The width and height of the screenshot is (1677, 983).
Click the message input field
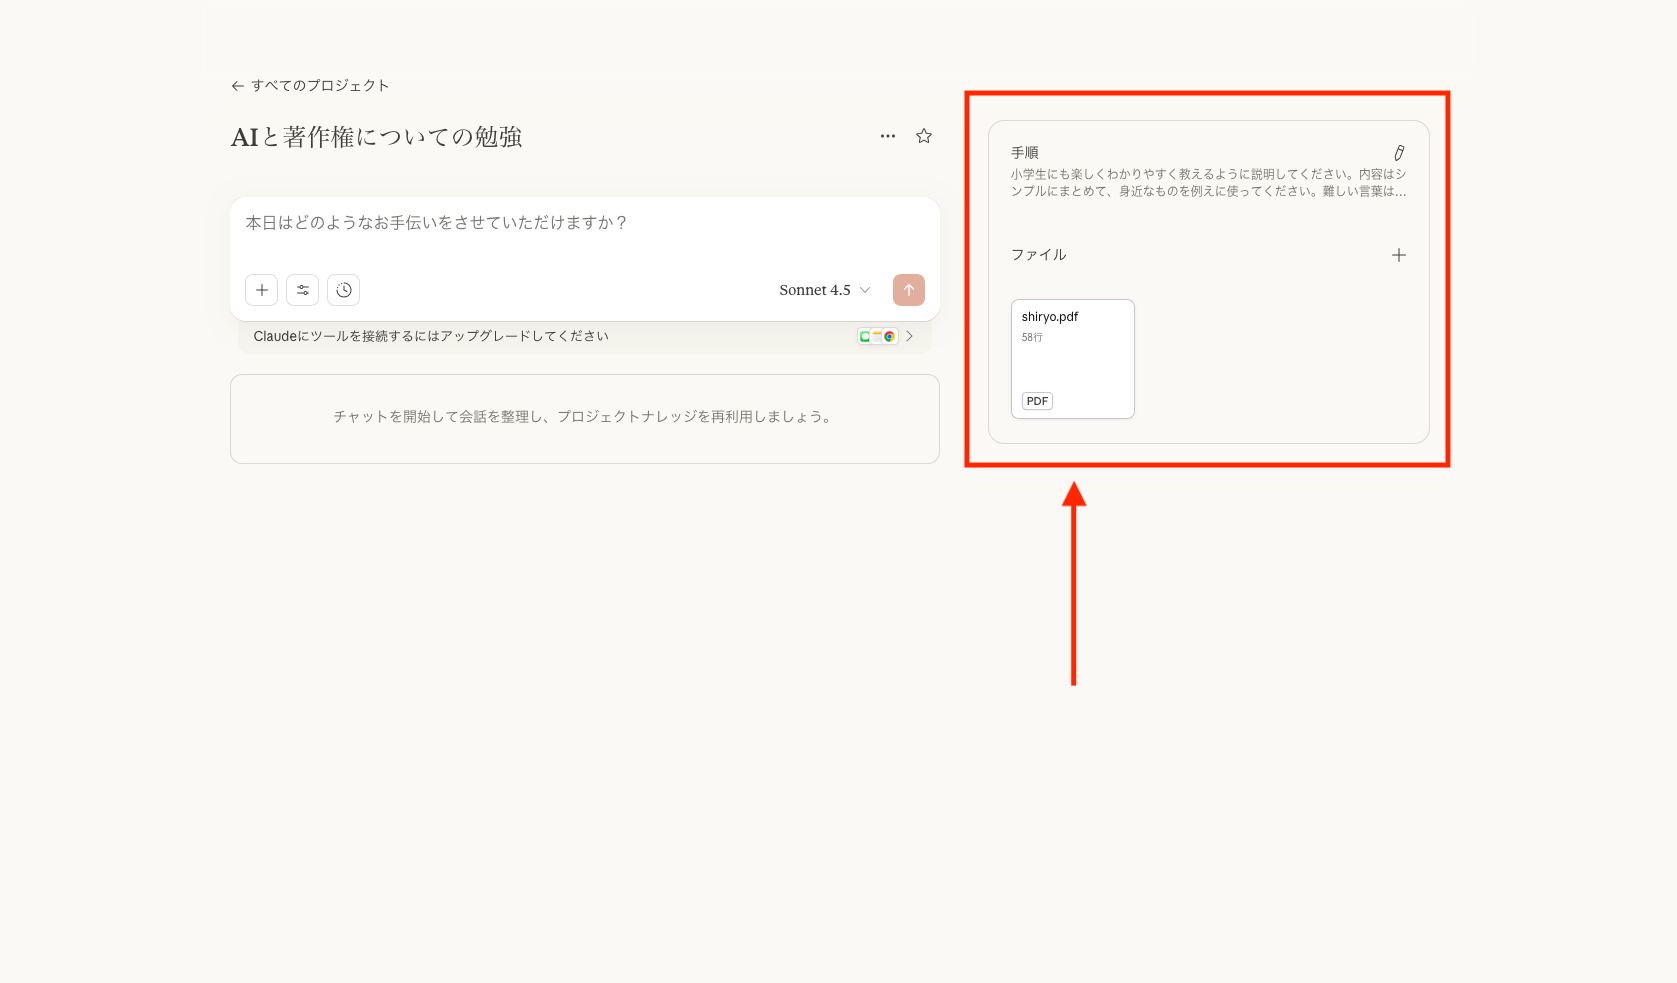pyautogui.click(x=584, y=223)
